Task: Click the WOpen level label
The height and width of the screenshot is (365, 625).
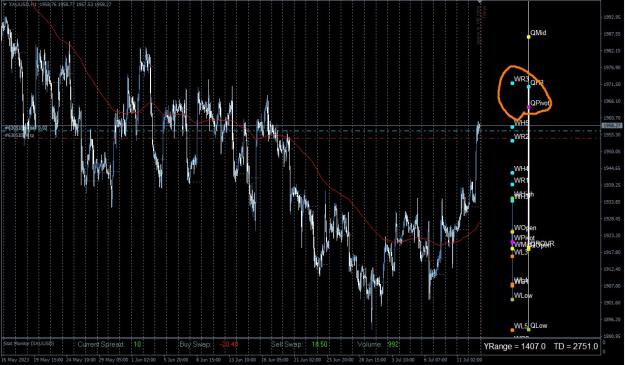Action: (525, 228)
